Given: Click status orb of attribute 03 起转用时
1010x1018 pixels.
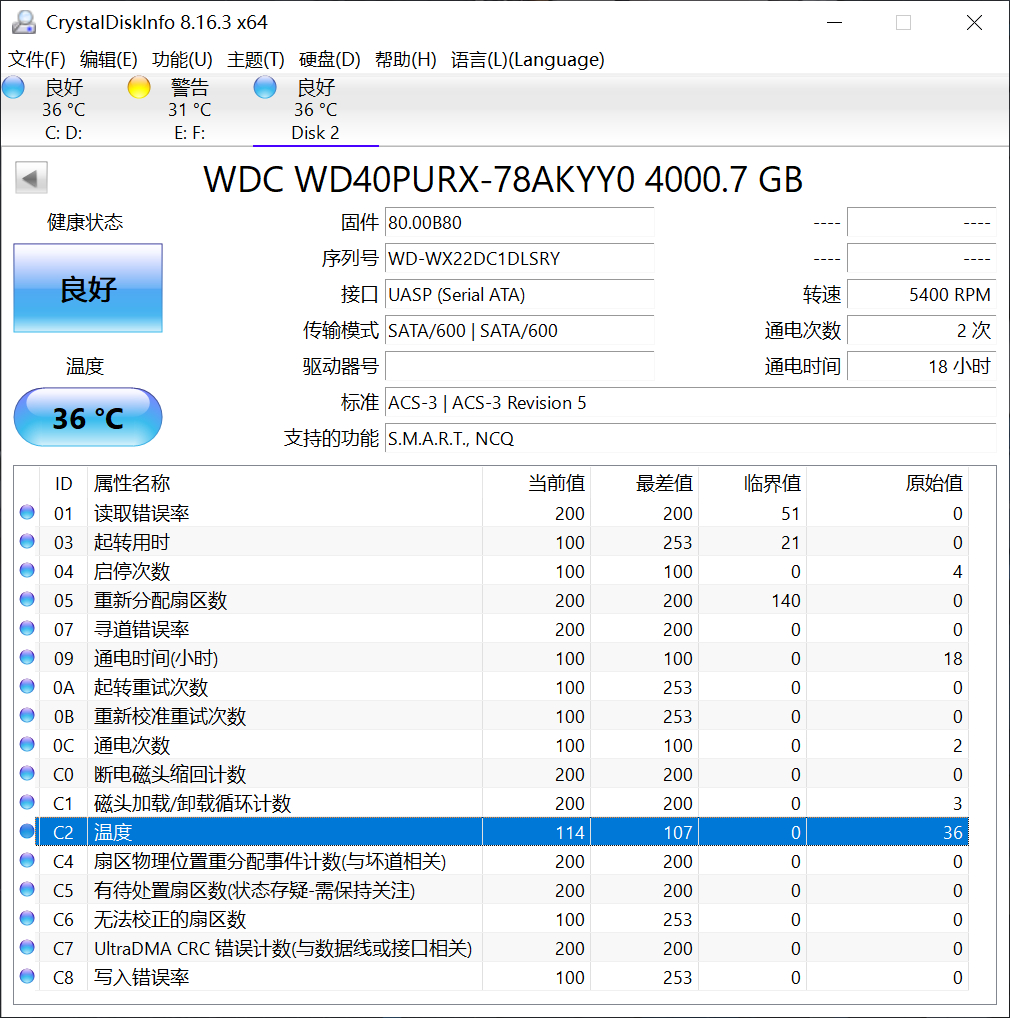Looking at the screenshot, I should (27, 541).
